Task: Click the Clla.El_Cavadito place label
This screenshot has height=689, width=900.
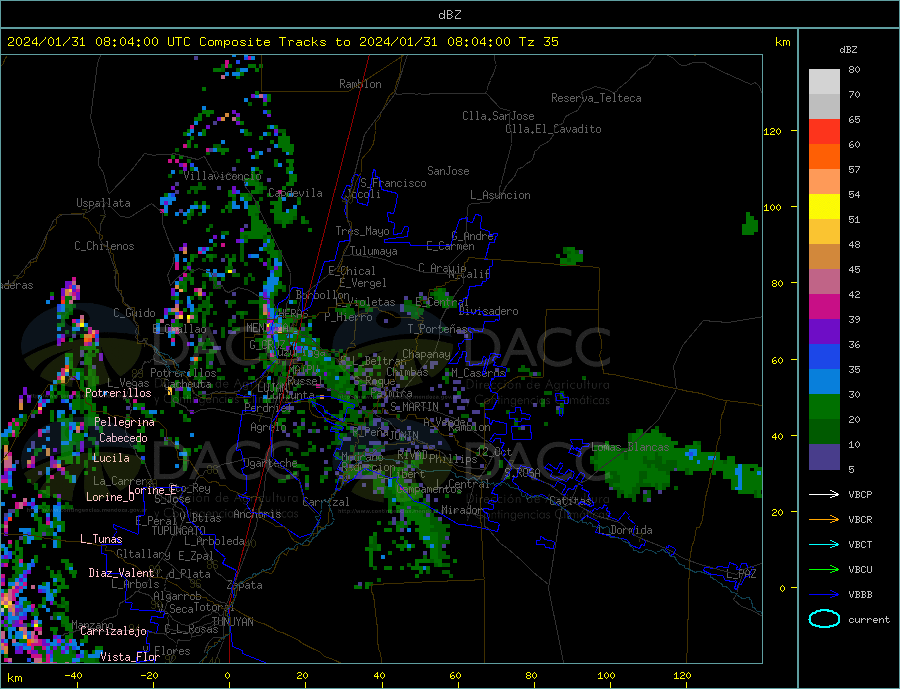Action: 553,129
